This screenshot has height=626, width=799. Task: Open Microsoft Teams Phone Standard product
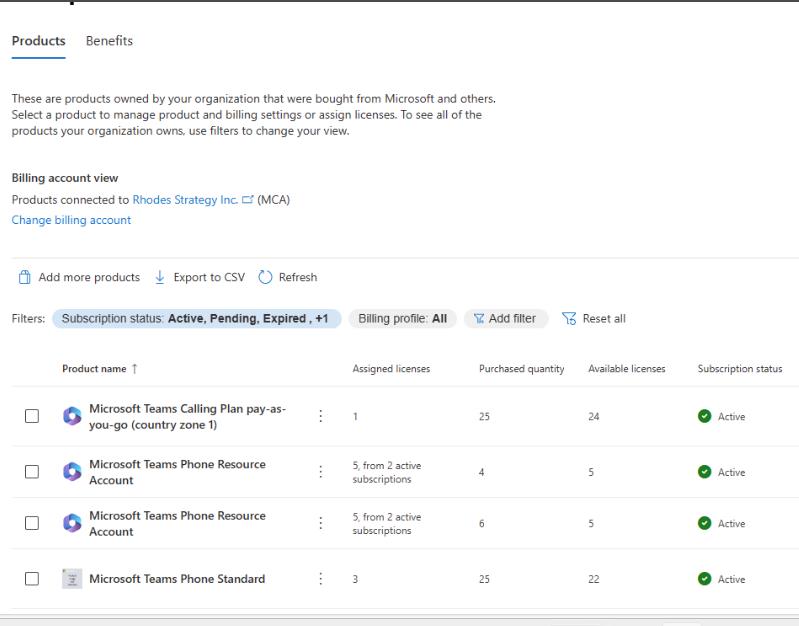(x=177, y=579)
